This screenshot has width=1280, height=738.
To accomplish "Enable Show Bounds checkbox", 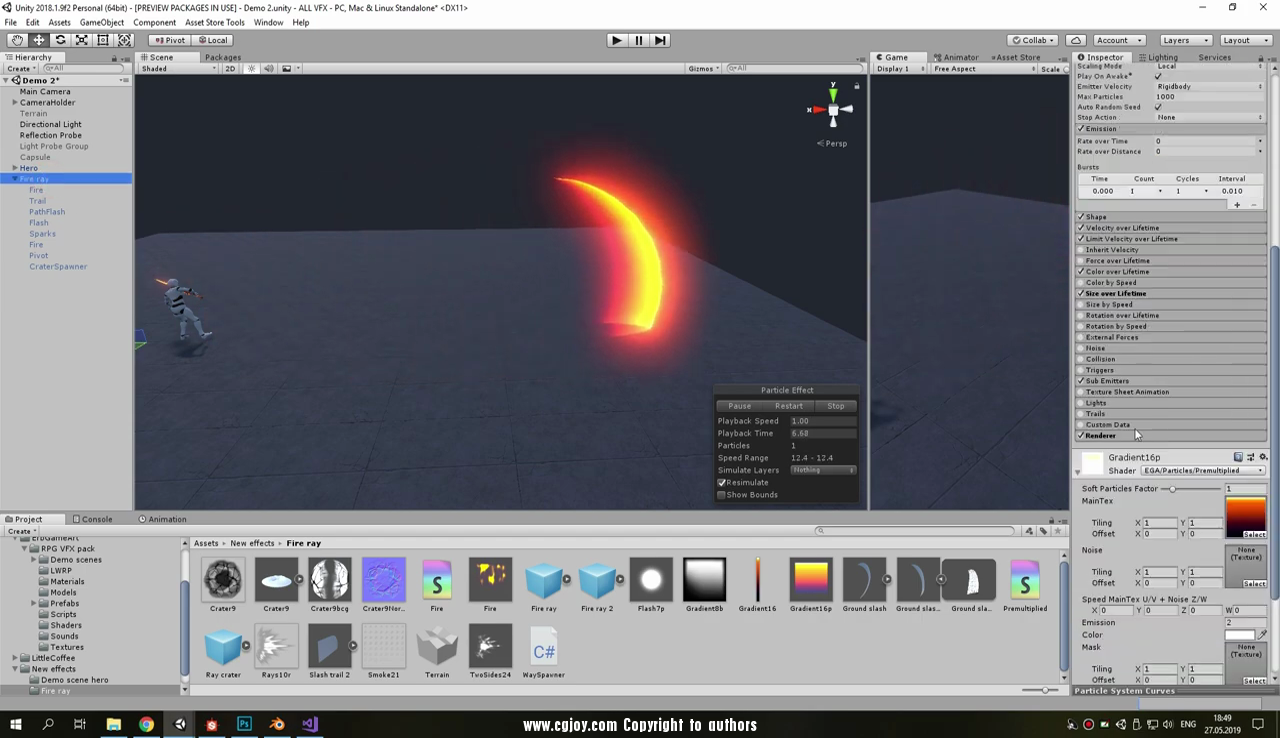I will click(x=721, y=494).
